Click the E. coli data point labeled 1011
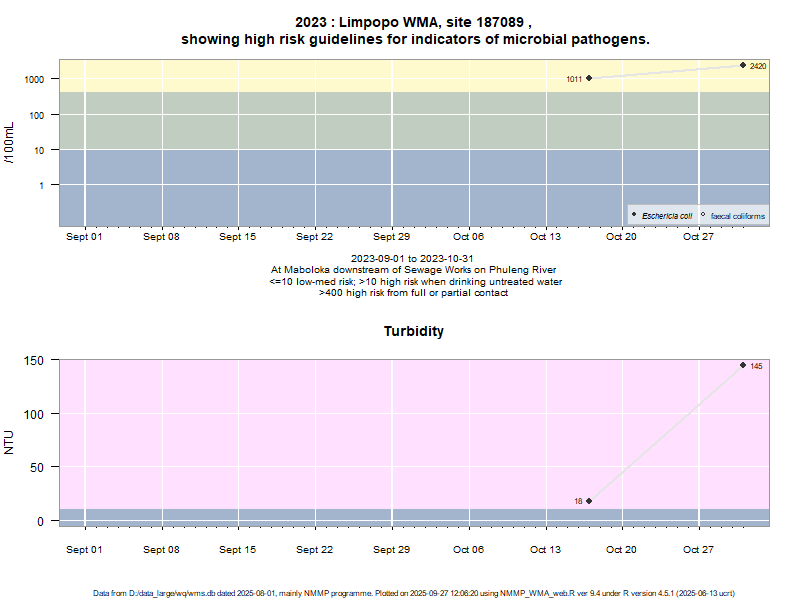Image resolution: width=800 pixels, height=600 pixels. (x=589, y=78)
